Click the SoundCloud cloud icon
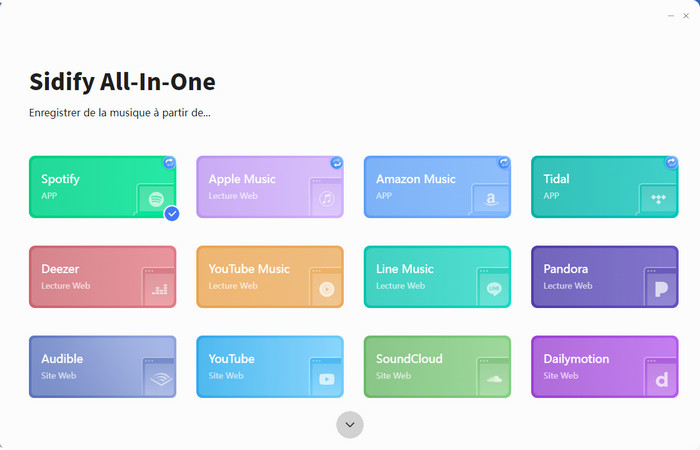This screenshot has height=450, width=700. pos(493,379)
